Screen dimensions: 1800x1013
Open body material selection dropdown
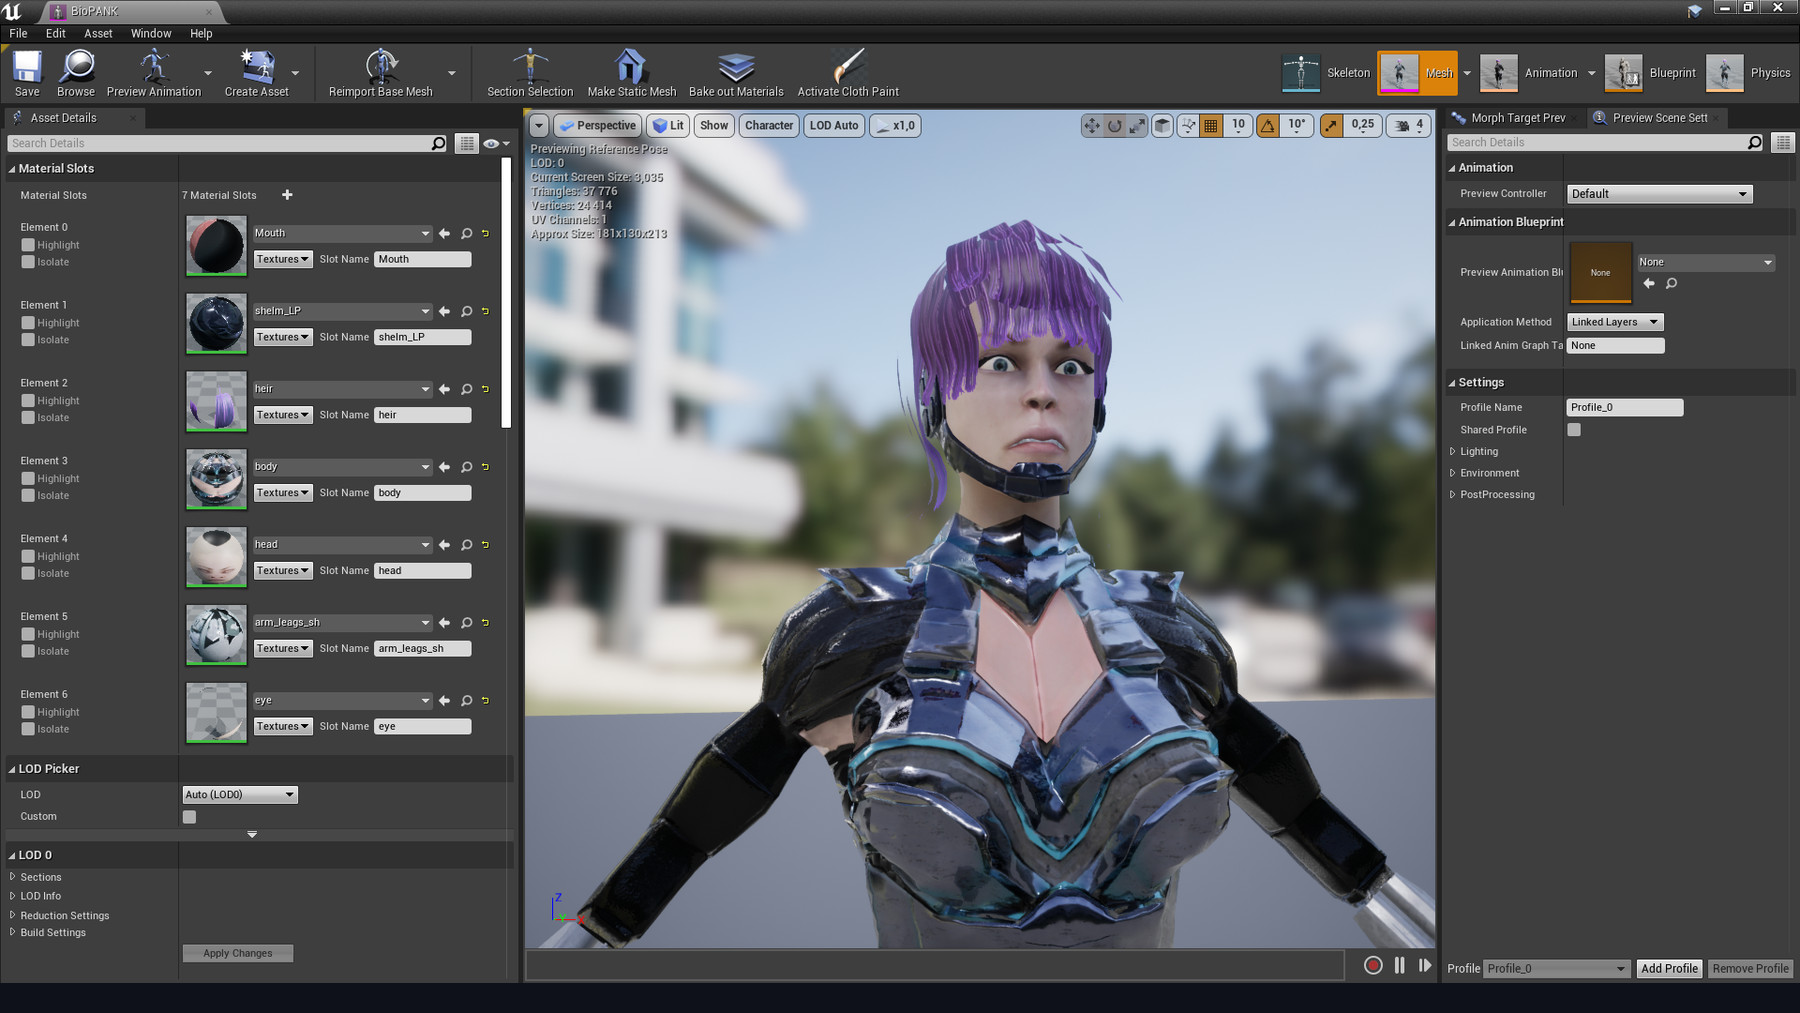click(342, 467)
